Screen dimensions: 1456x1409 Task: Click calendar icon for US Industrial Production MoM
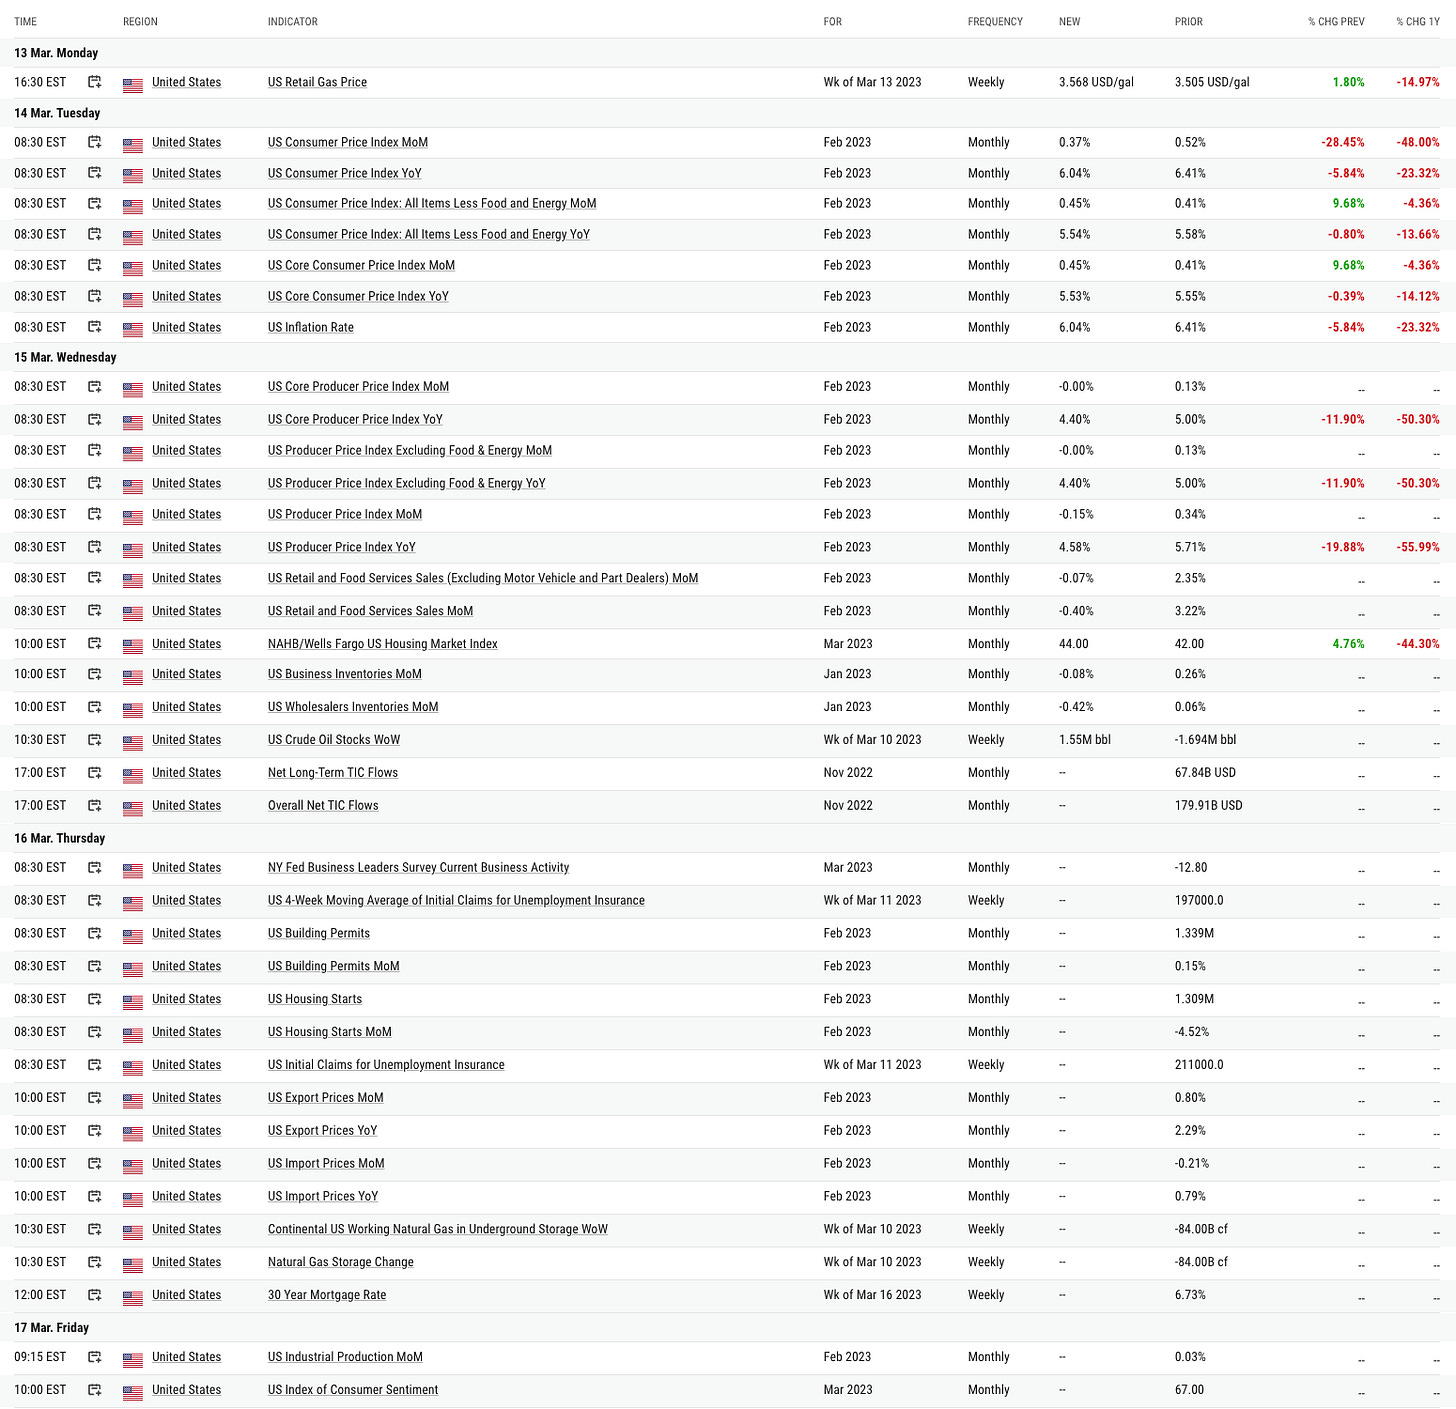click(95, 1357)
